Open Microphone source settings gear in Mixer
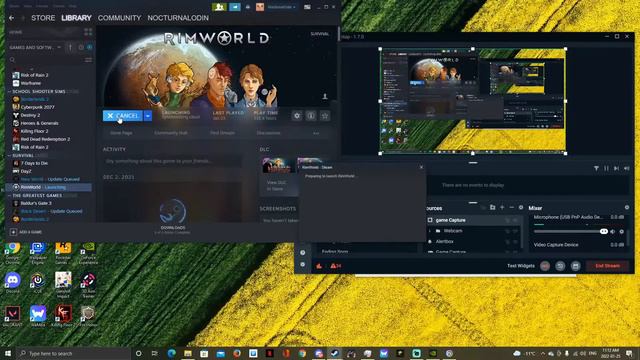 [622, 231]
